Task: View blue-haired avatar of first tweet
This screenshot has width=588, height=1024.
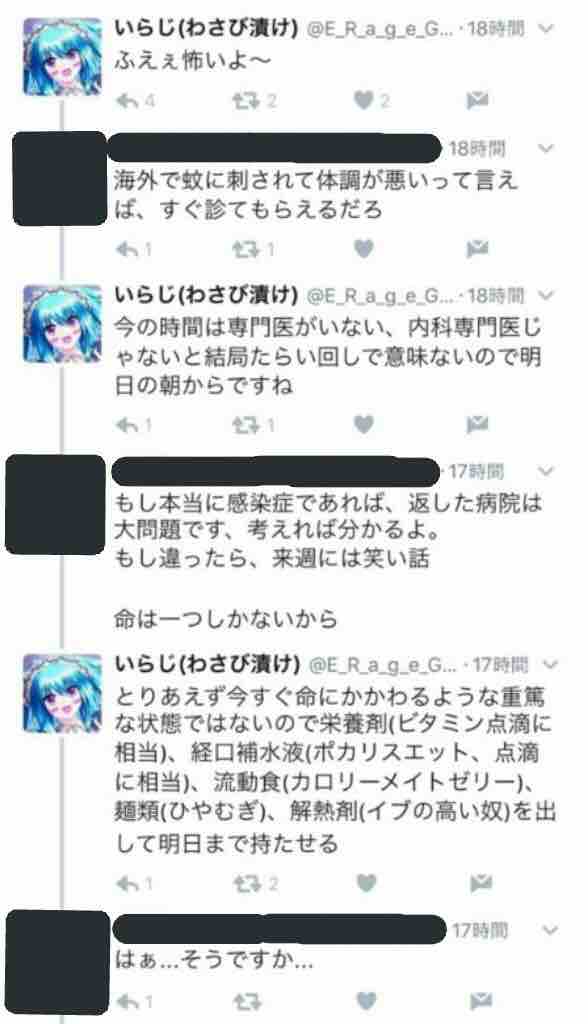Action: [x=63, y=57]
